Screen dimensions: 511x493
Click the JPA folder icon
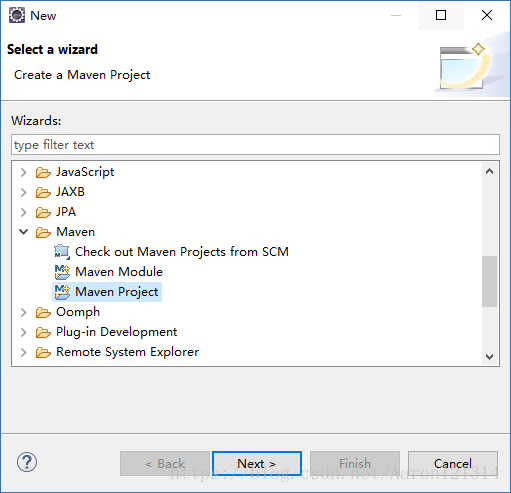[43, 212]
